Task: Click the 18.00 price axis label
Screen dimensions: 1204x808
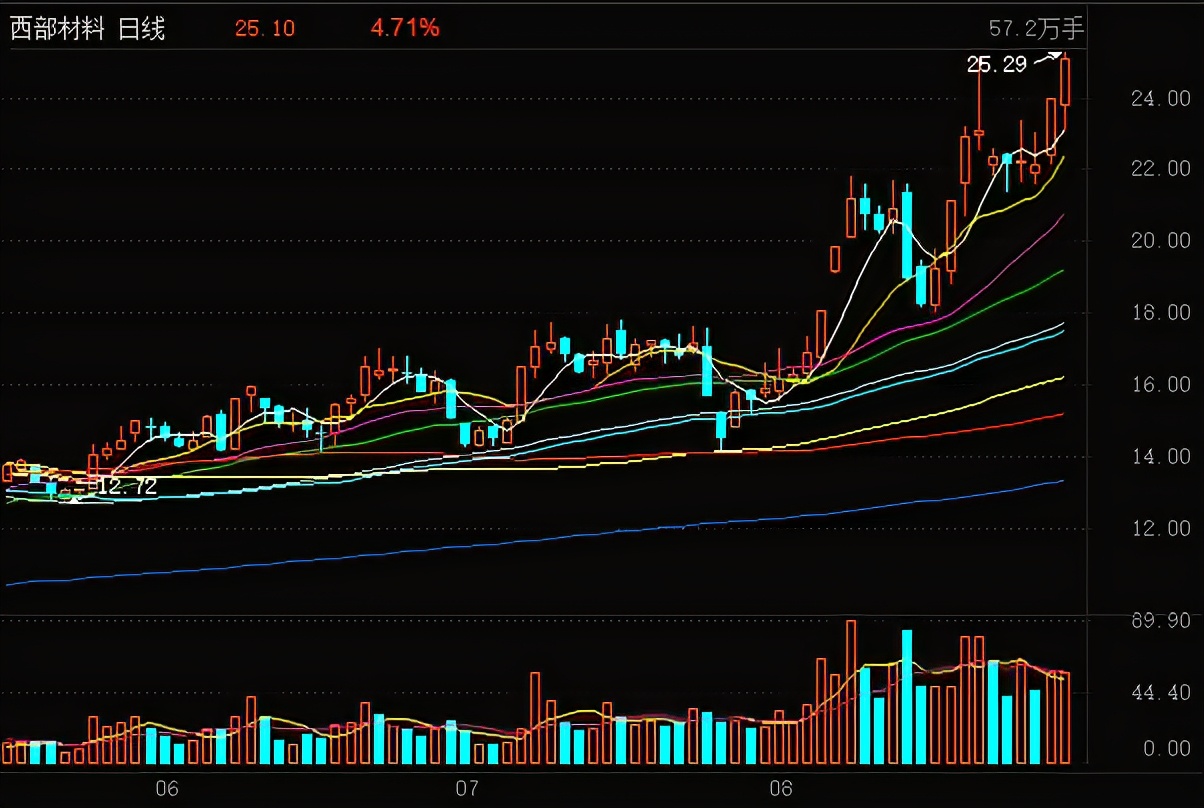Action: click(1159, 313)
